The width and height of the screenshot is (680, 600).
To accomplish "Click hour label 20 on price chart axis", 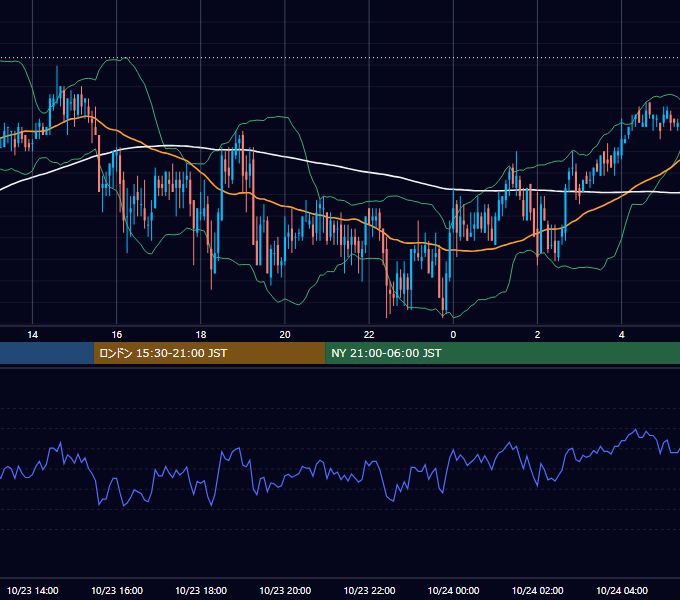I will coord(285,335).
